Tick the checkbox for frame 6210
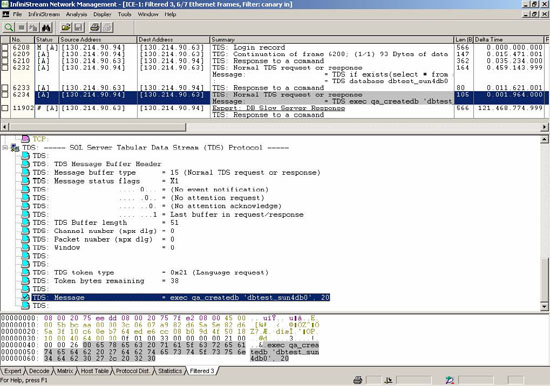 point(5,61)
